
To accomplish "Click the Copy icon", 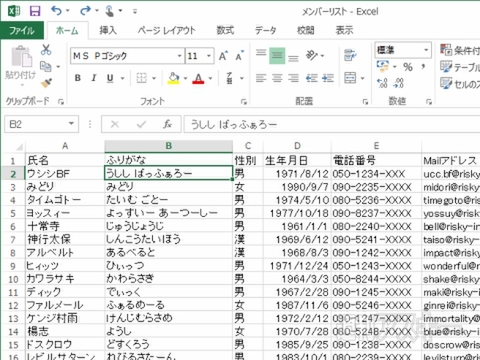I will [45, 66].
